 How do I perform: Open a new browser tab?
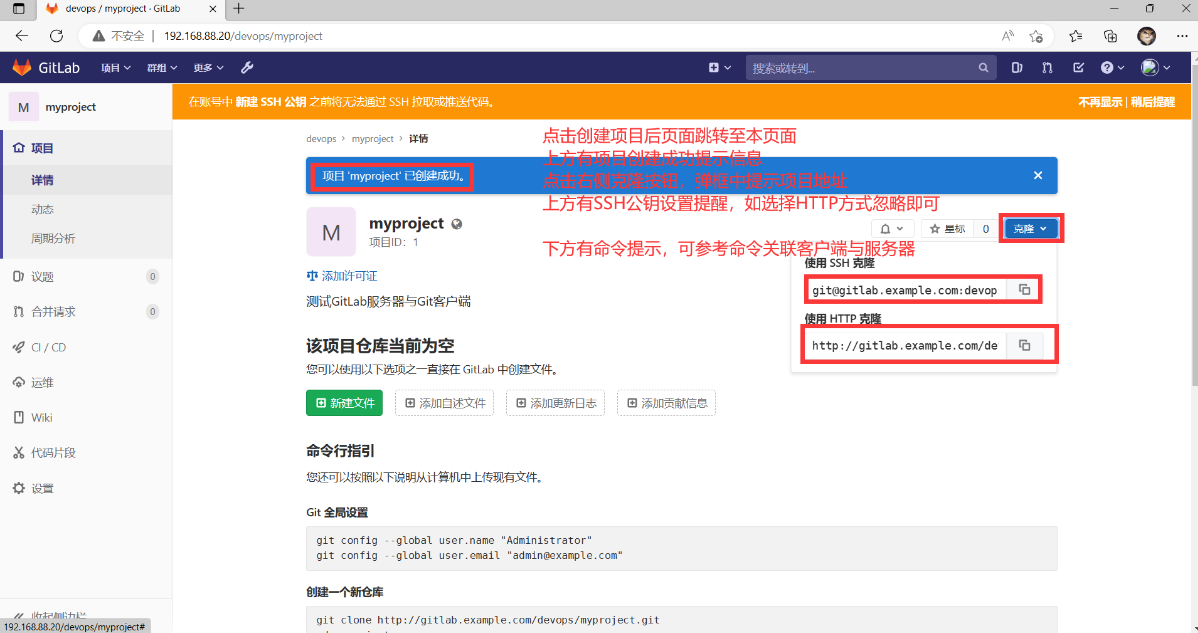tap(239, 8)
